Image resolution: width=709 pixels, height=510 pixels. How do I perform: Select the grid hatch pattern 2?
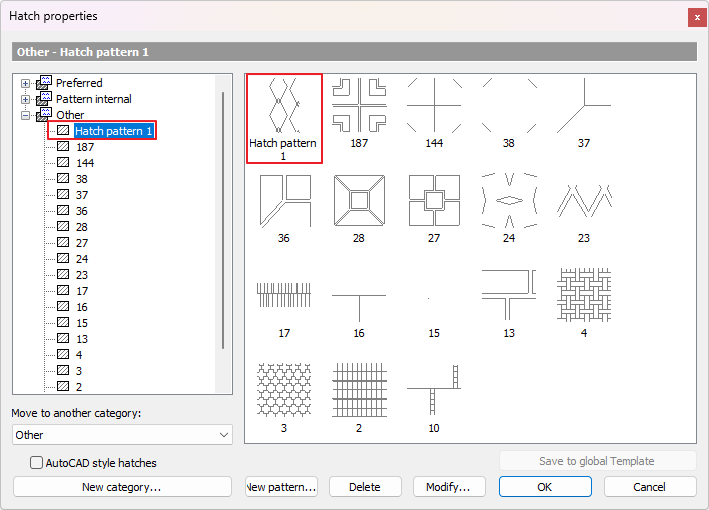[x=359, y=390]
